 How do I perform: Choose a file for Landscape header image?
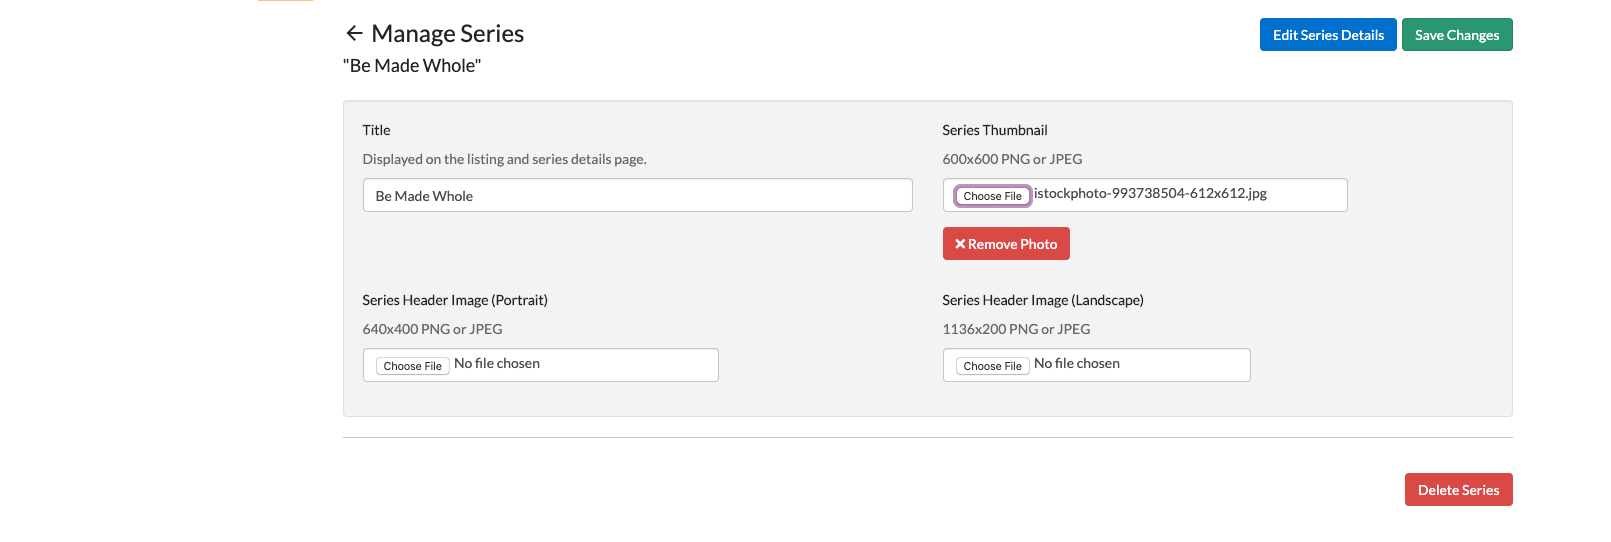[x=992, y=366]
